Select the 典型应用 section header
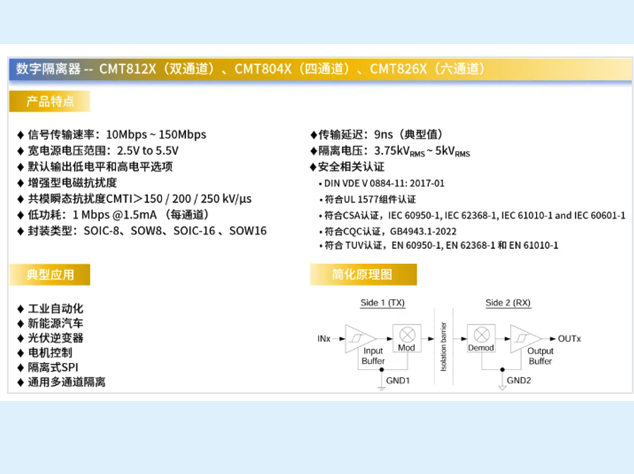Viewport: 634px width, 474px height. point(50,274)
